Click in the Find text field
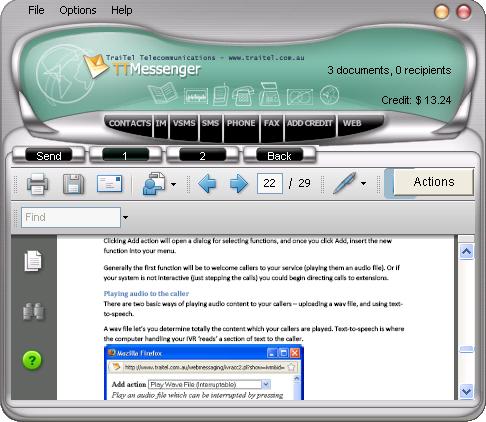 [x=71, y=217]
